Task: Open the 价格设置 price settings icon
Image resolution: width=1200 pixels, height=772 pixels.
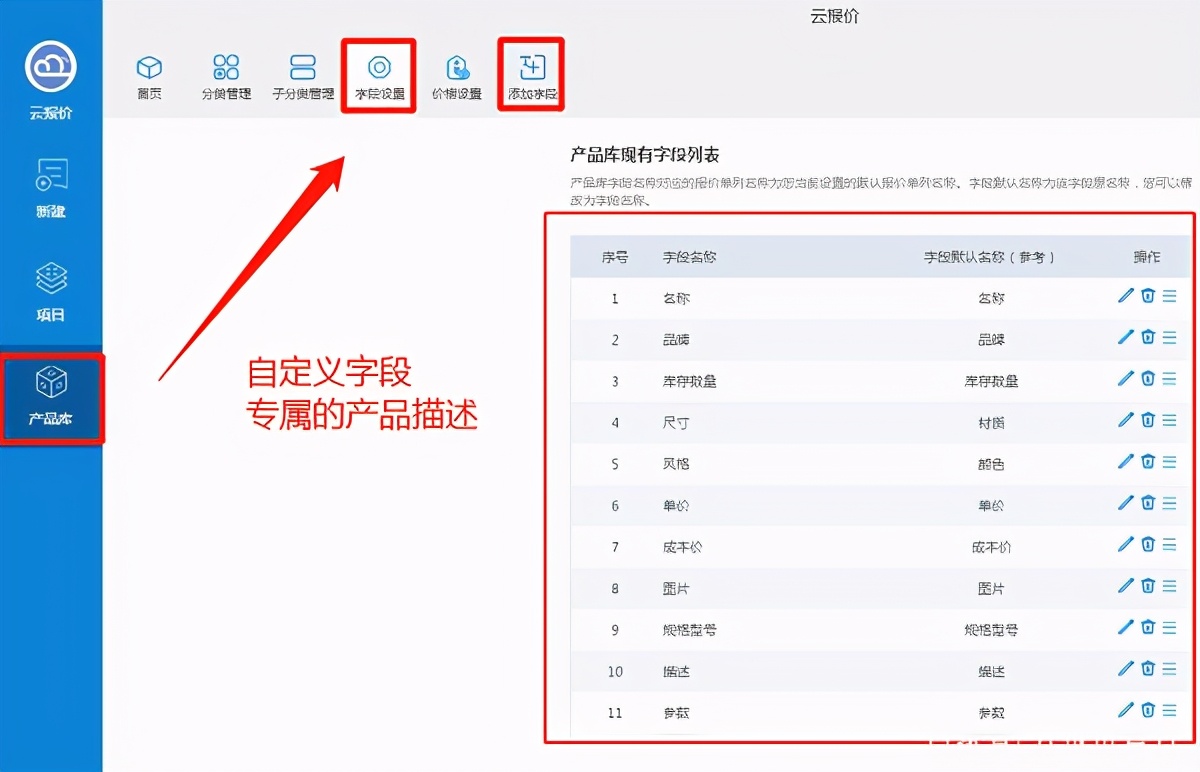Action: point(457,75)
